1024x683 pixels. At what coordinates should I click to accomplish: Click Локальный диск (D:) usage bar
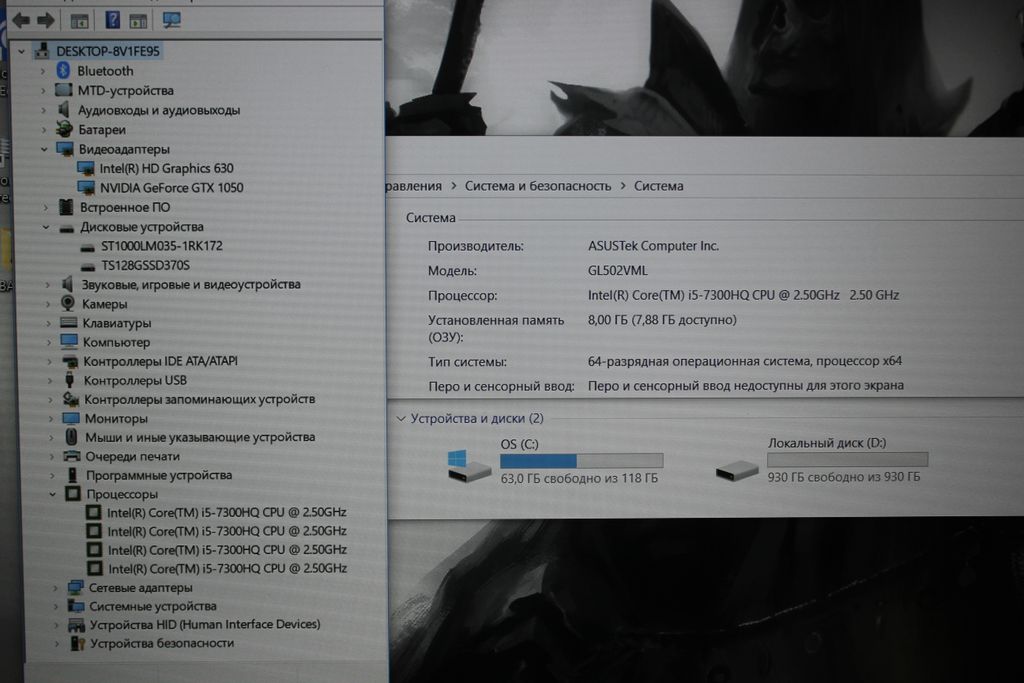point(847,460)
